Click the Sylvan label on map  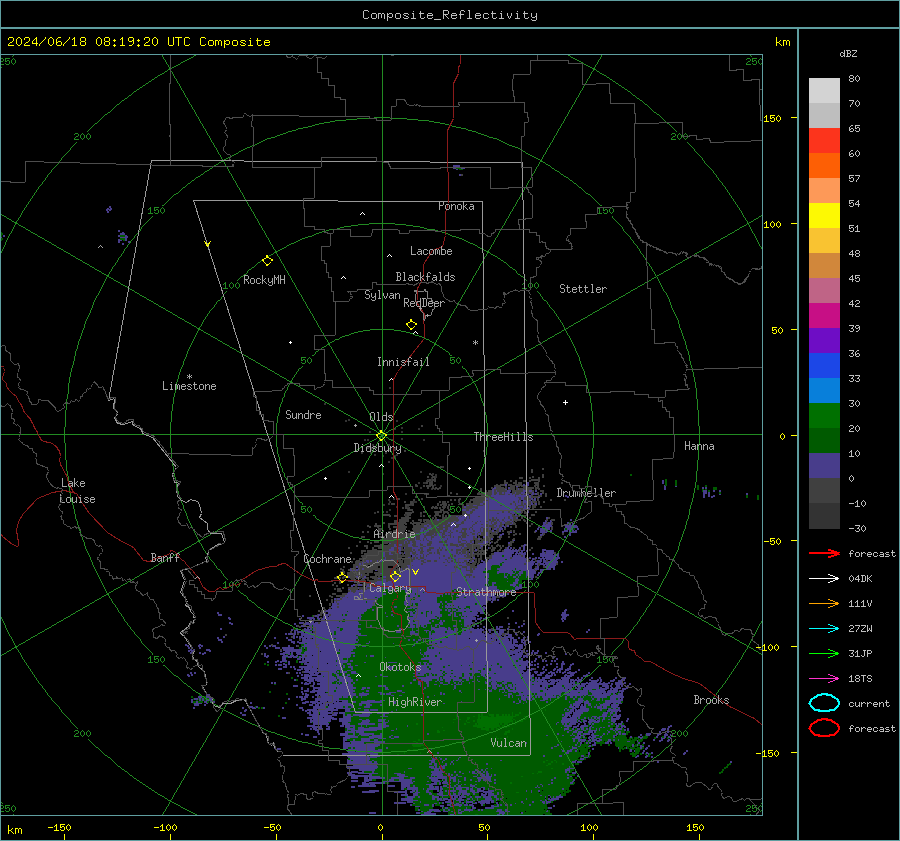point(382,295)
